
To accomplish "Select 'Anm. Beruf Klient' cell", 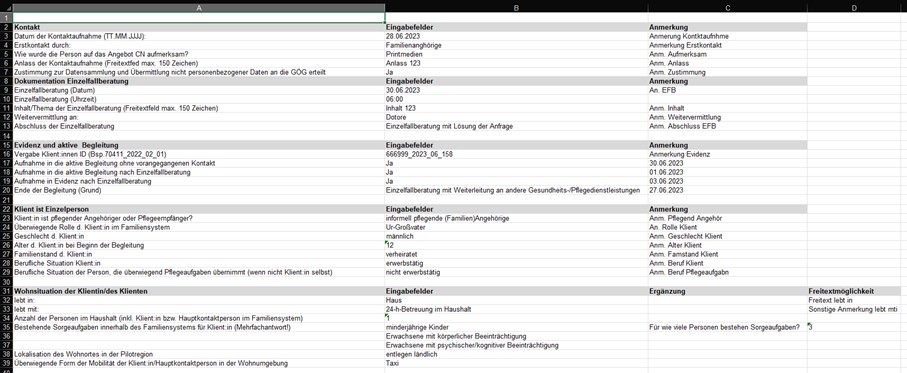I will [727, 263].
